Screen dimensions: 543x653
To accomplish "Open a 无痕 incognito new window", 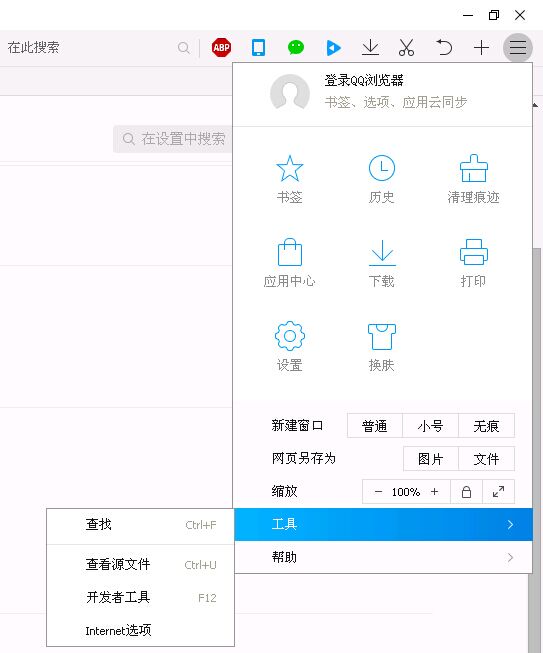I will (486, 426).
